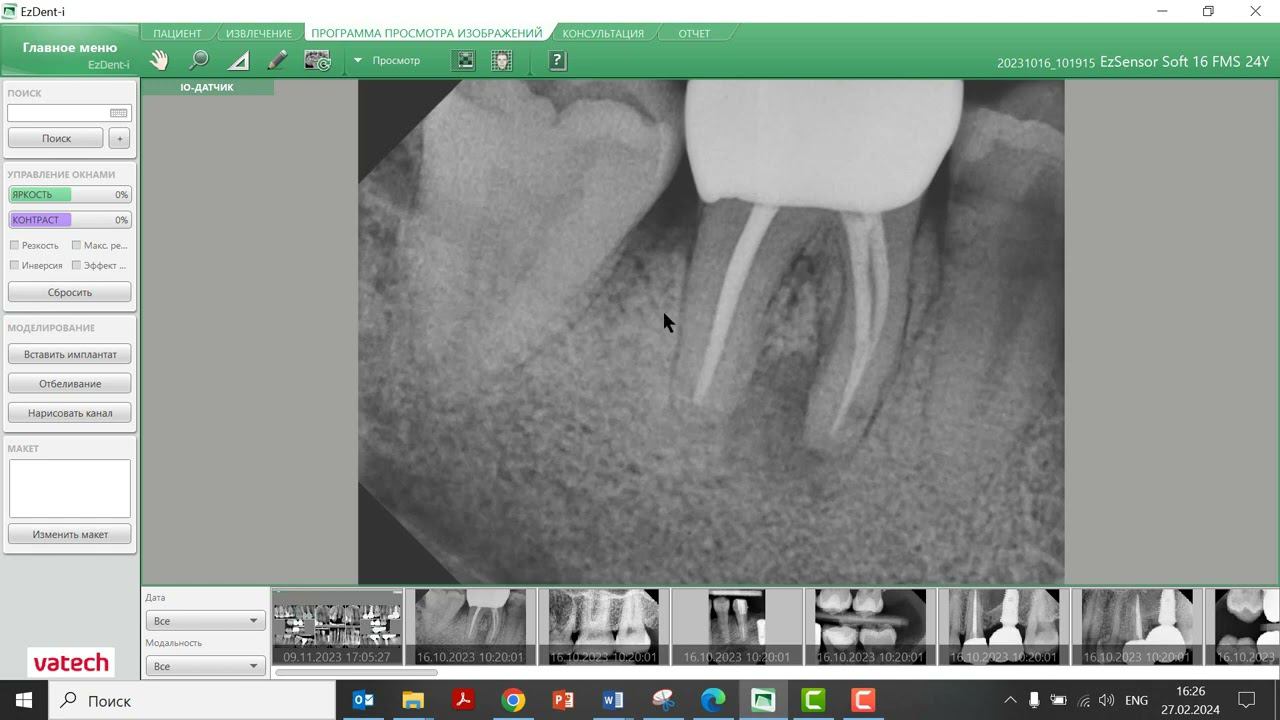Viewport: 1280px width, 720px height.
Task: Open the Дата dropdown set to Все
Action: coord(204,621)
